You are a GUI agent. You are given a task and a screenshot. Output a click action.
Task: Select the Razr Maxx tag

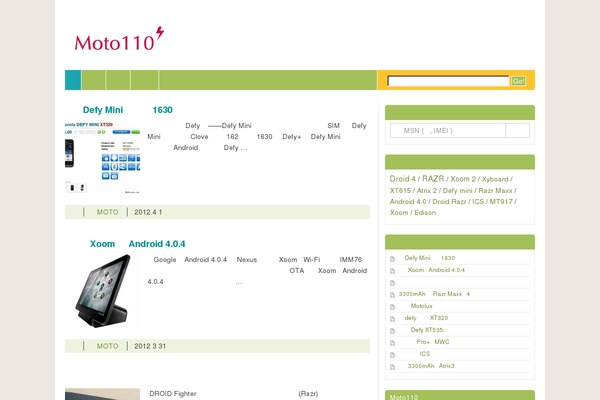pos(495,191)
